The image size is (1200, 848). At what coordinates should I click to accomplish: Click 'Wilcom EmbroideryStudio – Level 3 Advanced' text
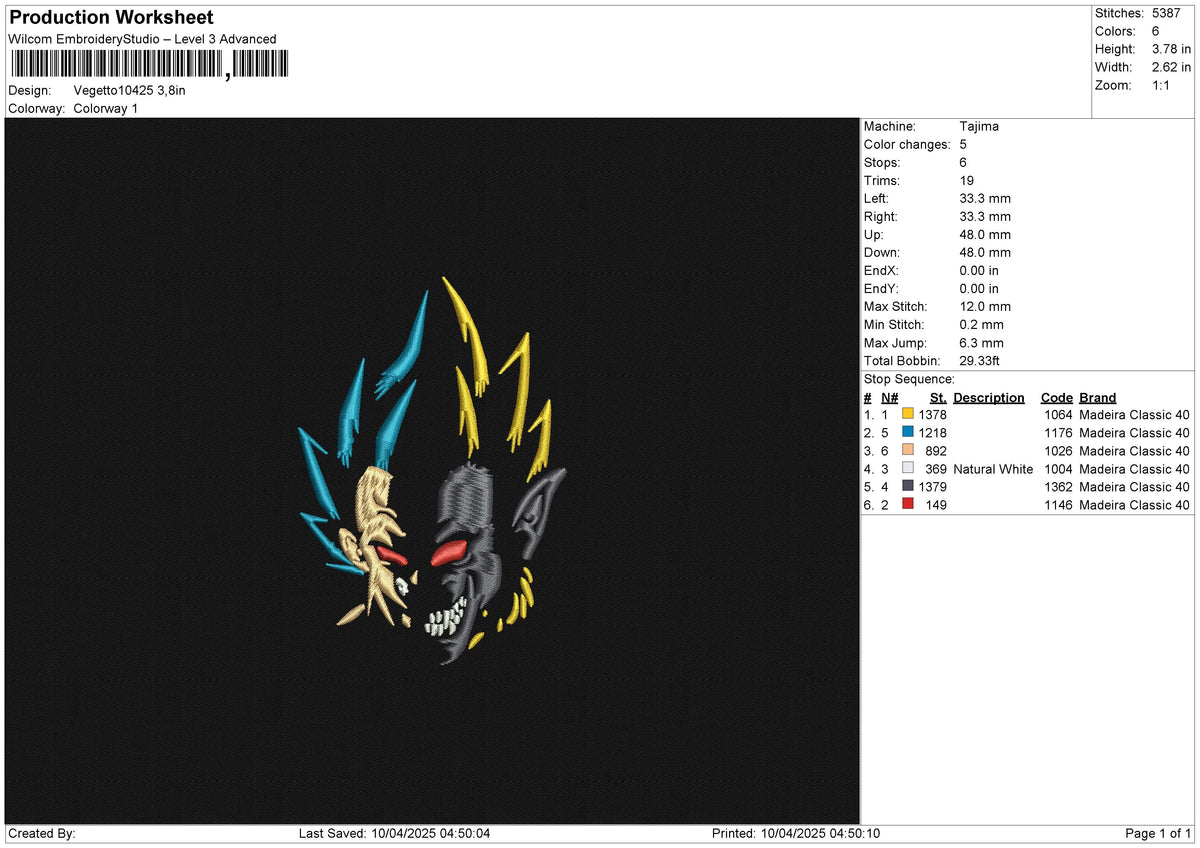[142, 39]
